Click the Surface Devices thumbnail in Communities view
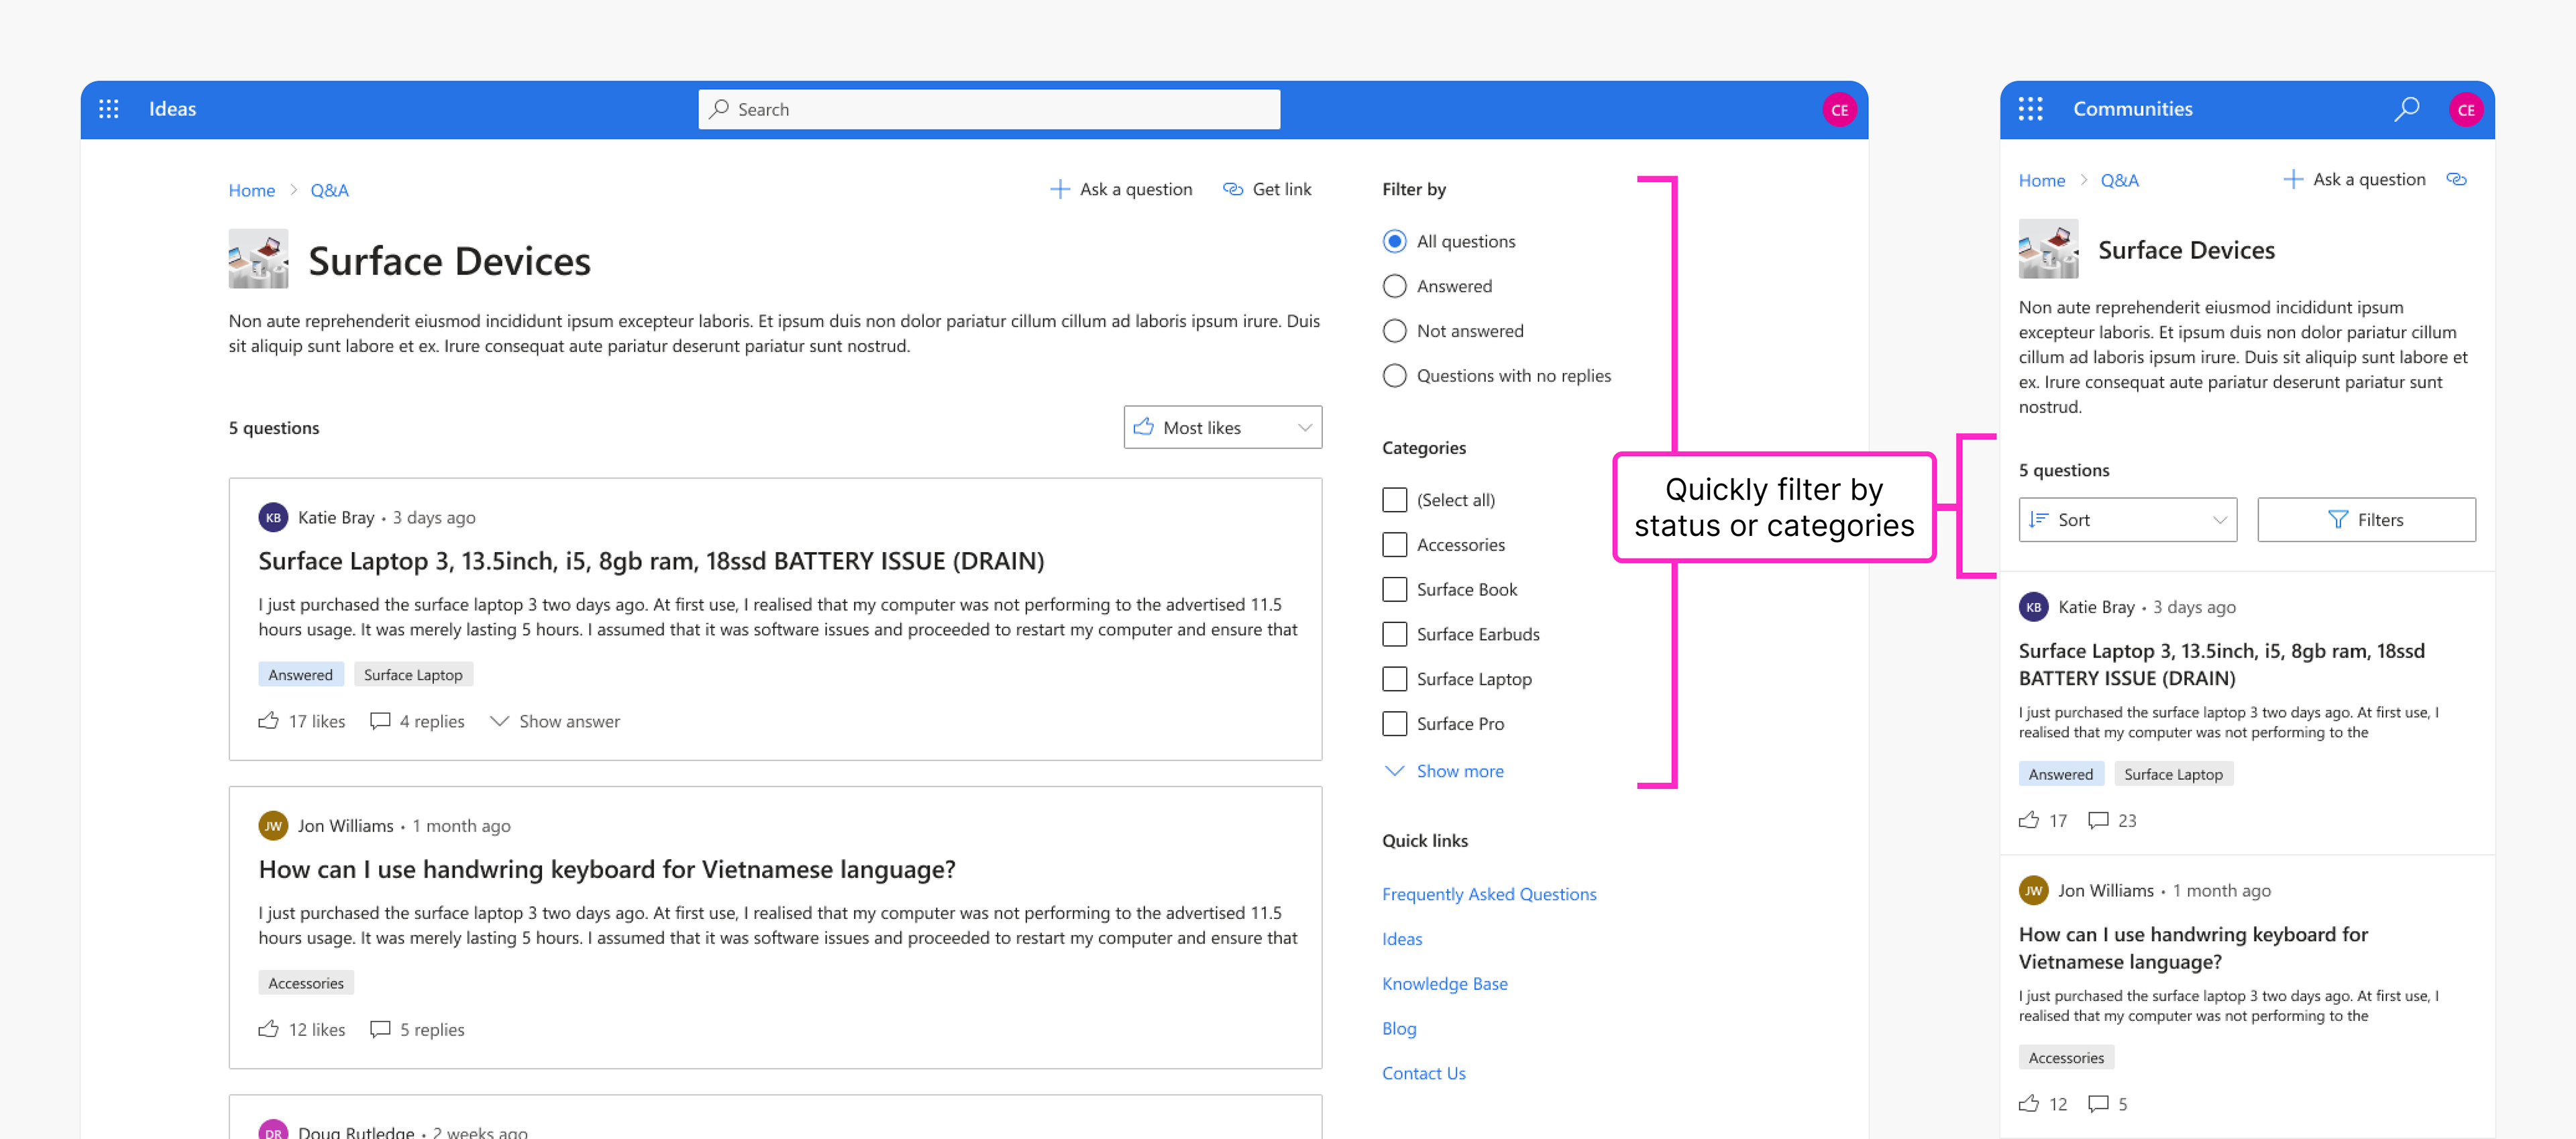The image size is (2576, 1139). pyautogui.click(x=2048, y=249)
